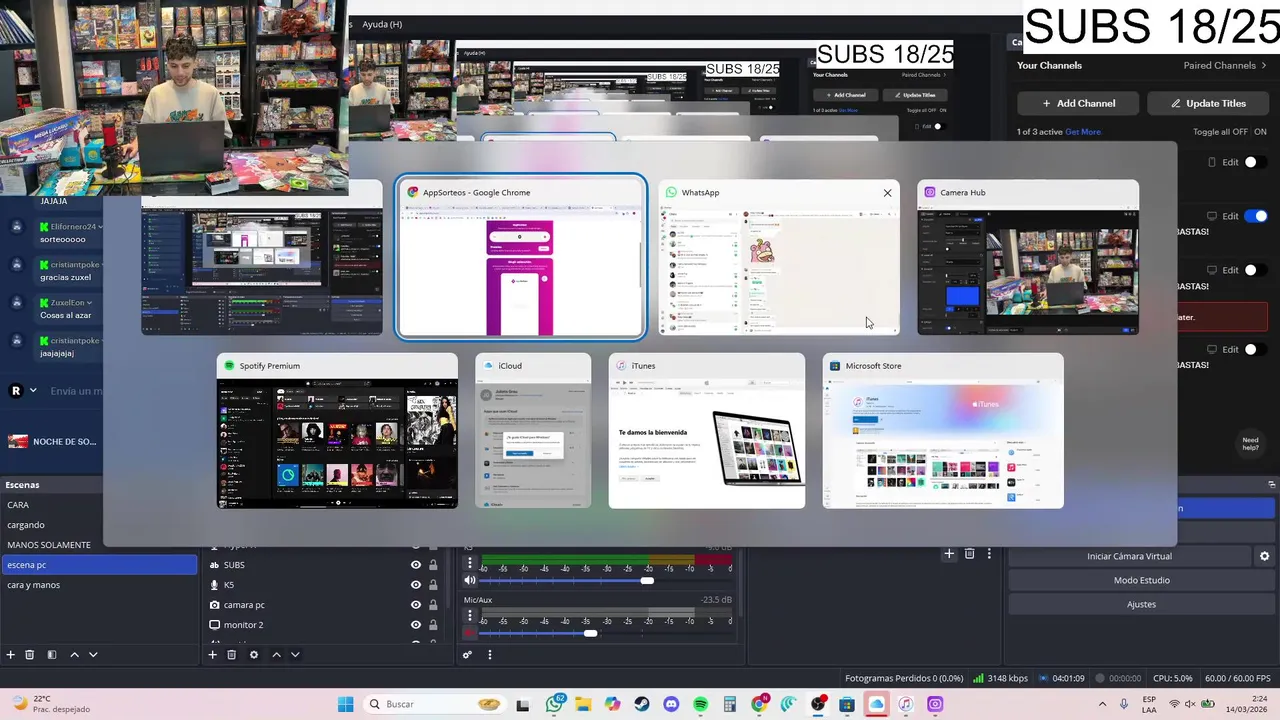Open virtual camera settings gear

pos(1264,556)
